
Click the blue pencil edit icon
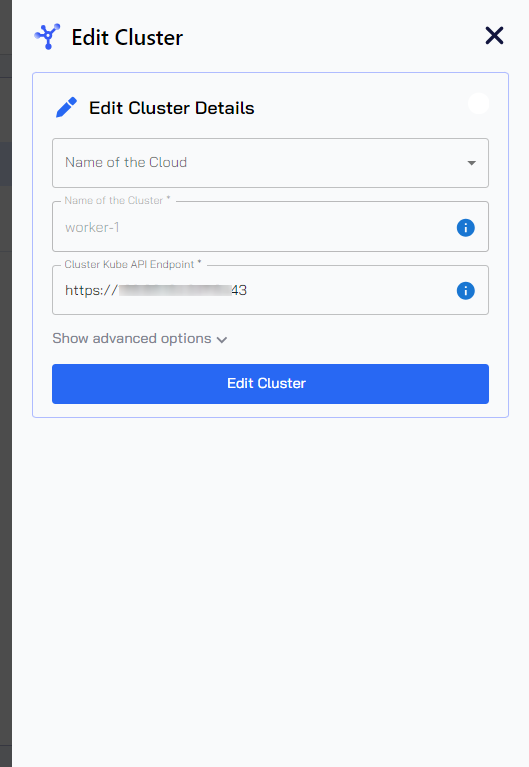tap(67, 107)
